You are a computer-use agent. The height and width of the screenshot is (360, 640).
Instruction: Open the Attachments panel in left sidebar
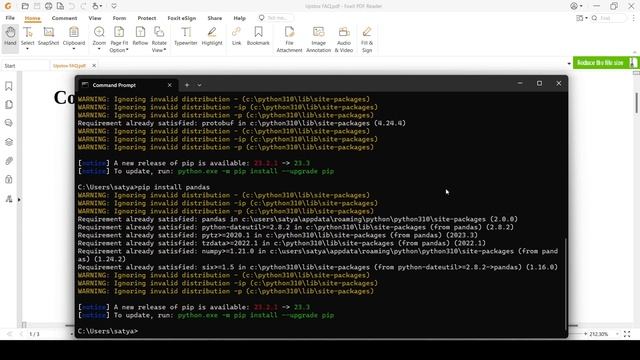[x=9, y=161]
